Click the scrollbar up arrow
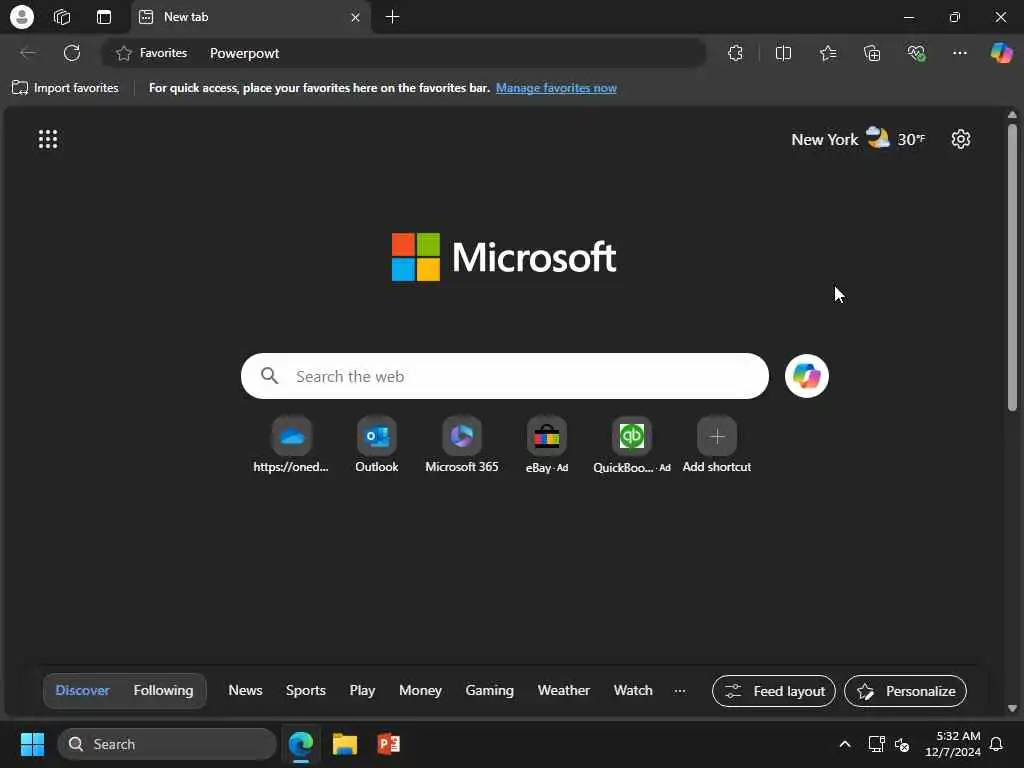This screenshot has width=1024, height=768. 1012,115
